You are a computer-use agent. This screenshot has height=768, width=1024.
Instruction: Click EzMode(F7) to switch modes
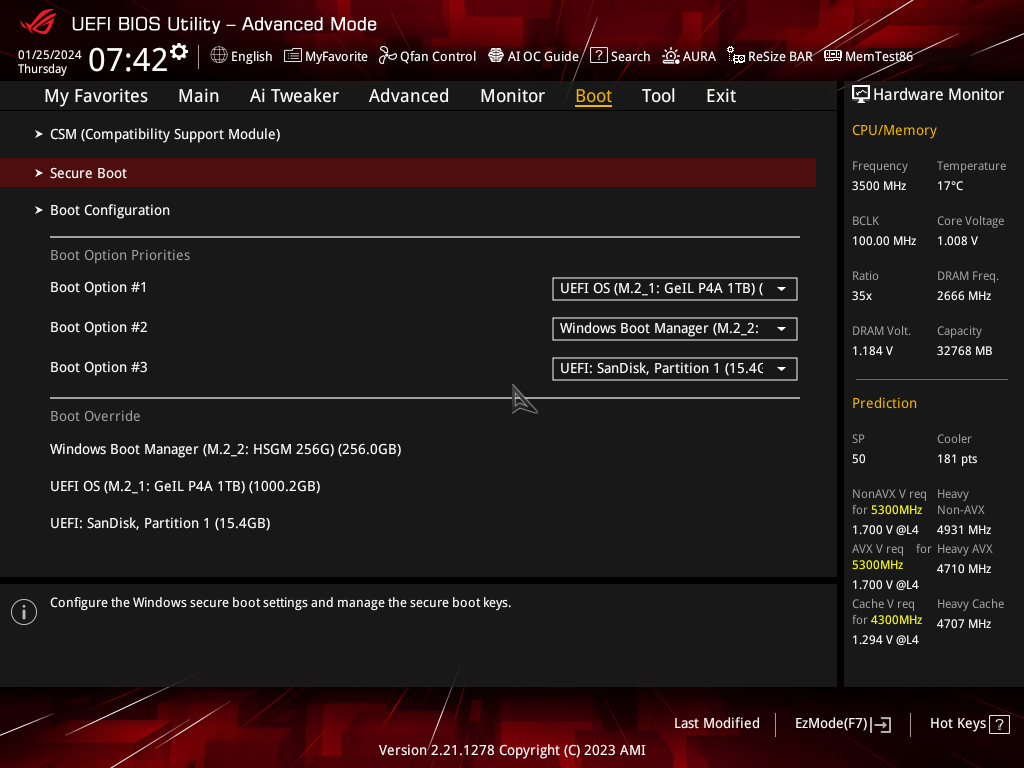click(842, 724)
